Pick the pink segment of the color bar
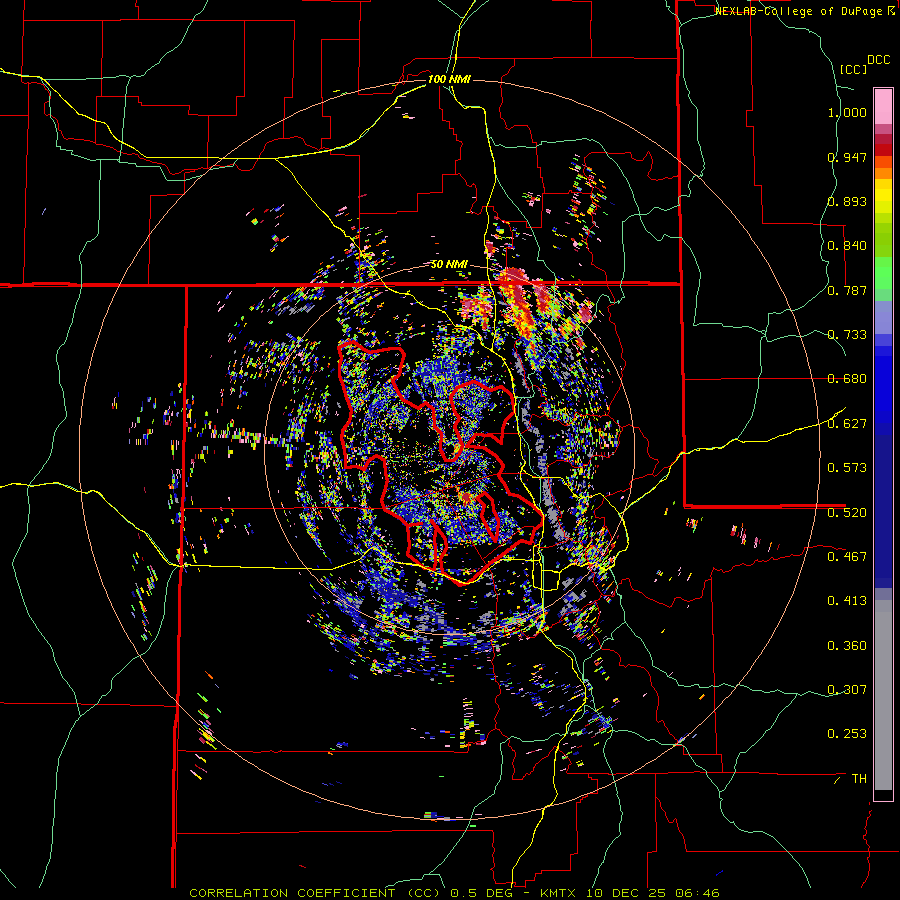This screenshot has height=900, width=900. (x=883, y=106)
